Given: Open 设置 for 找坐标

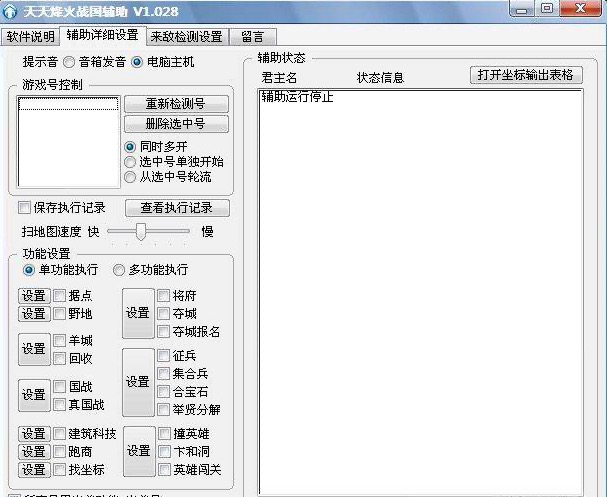Looking at the screenshot, I should click(34, 470).
